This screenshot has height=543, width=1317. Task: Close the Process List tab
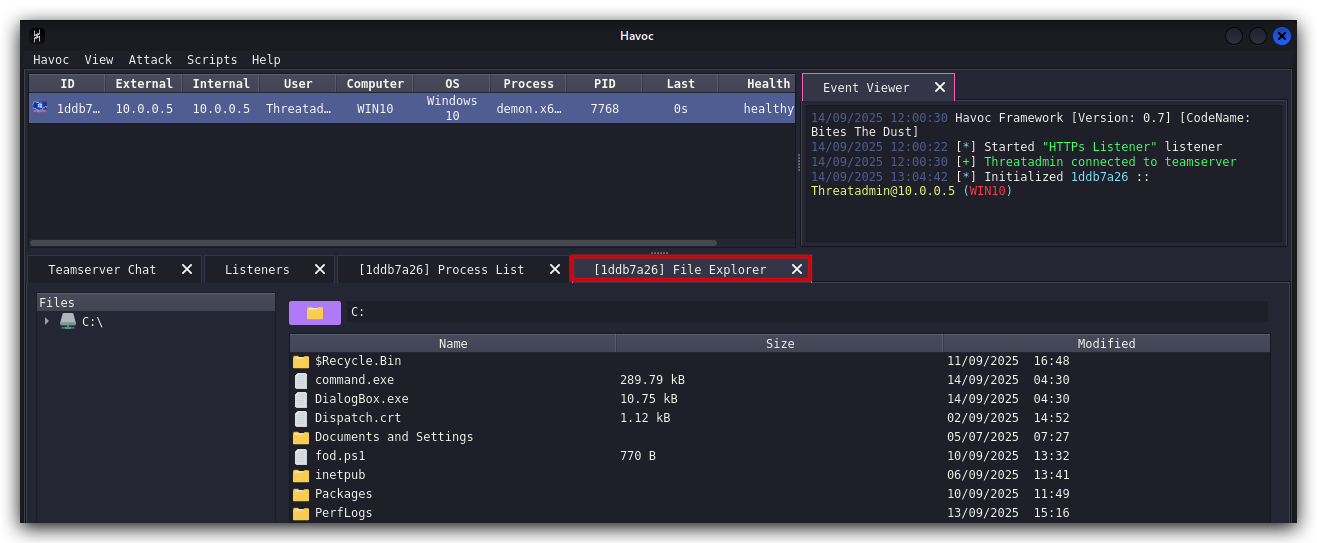555,269
